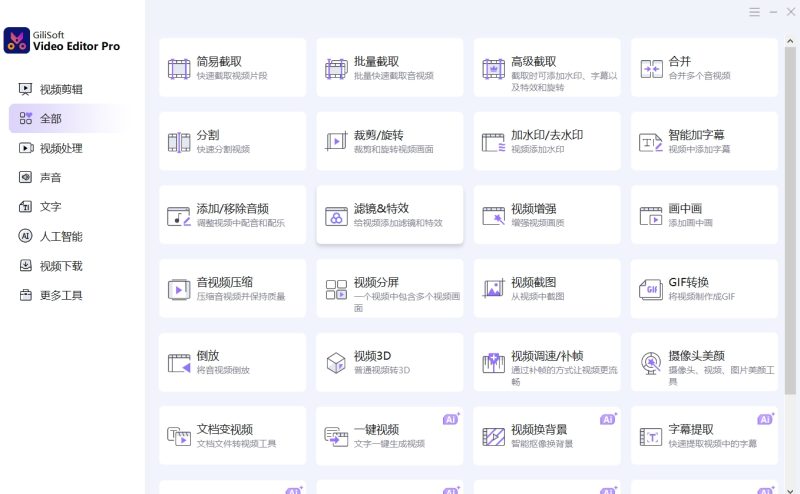The width and height of the screenshot is (800, 494).
Task: Click AI badge on 一键视频 card
Action: tap(451, 419)
